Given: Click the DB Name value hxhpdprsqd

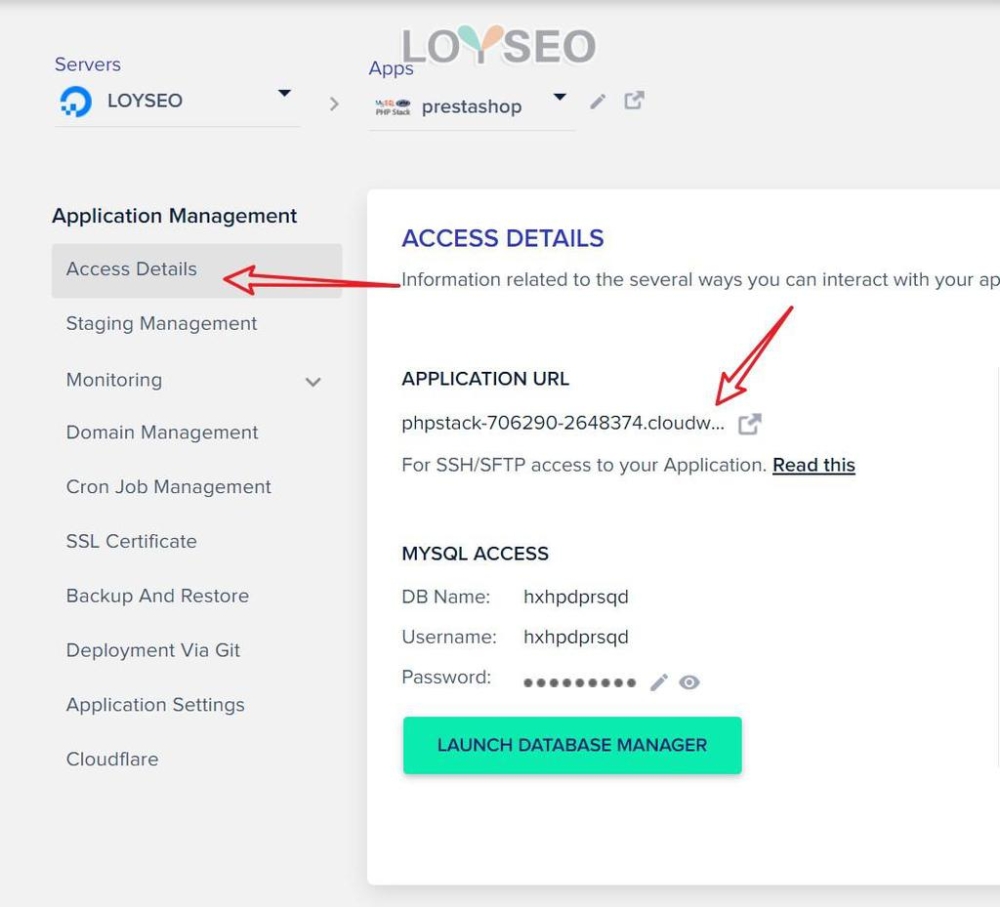Looking at the screenshot, I should click(575, 597).
